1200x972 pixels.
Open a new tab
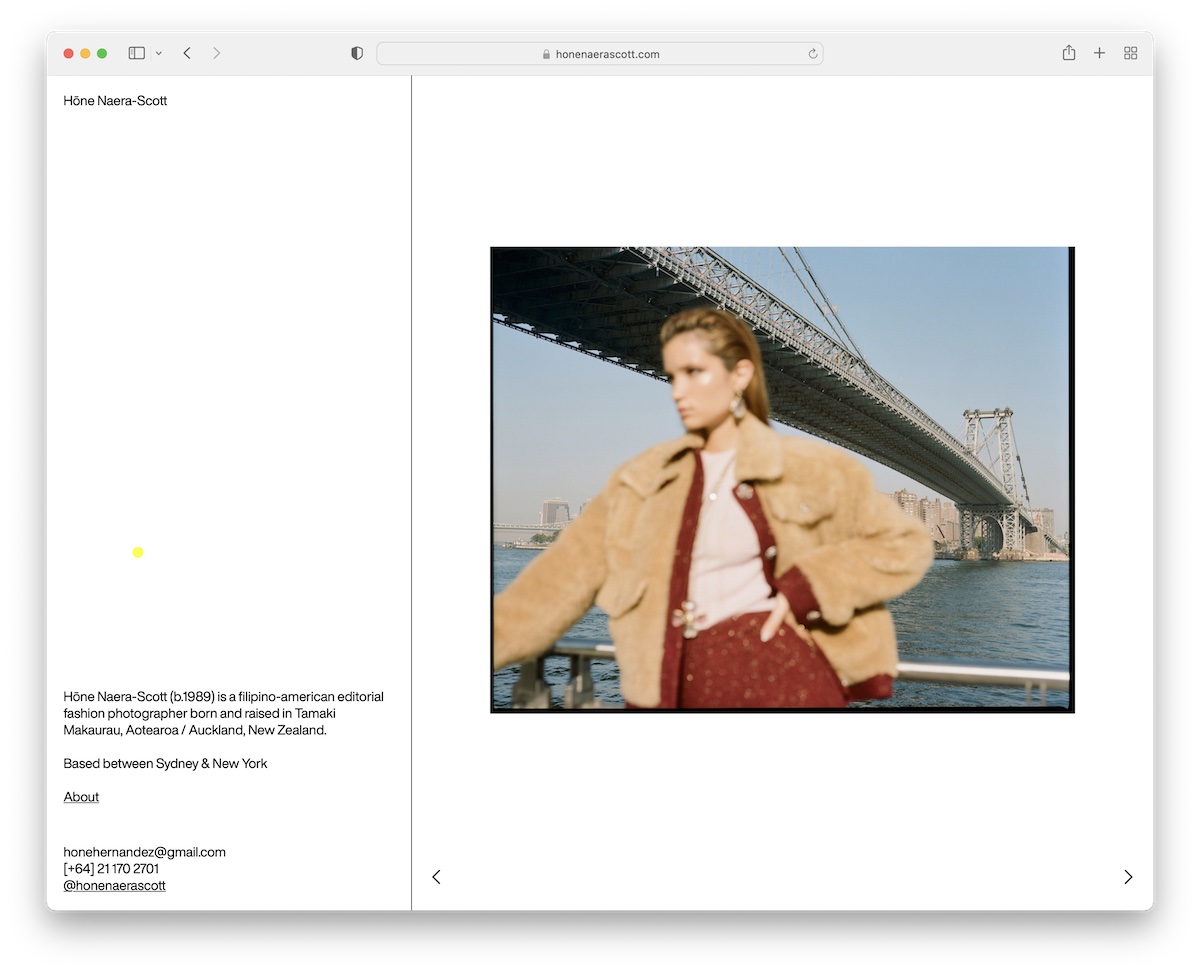point(1099,53)
